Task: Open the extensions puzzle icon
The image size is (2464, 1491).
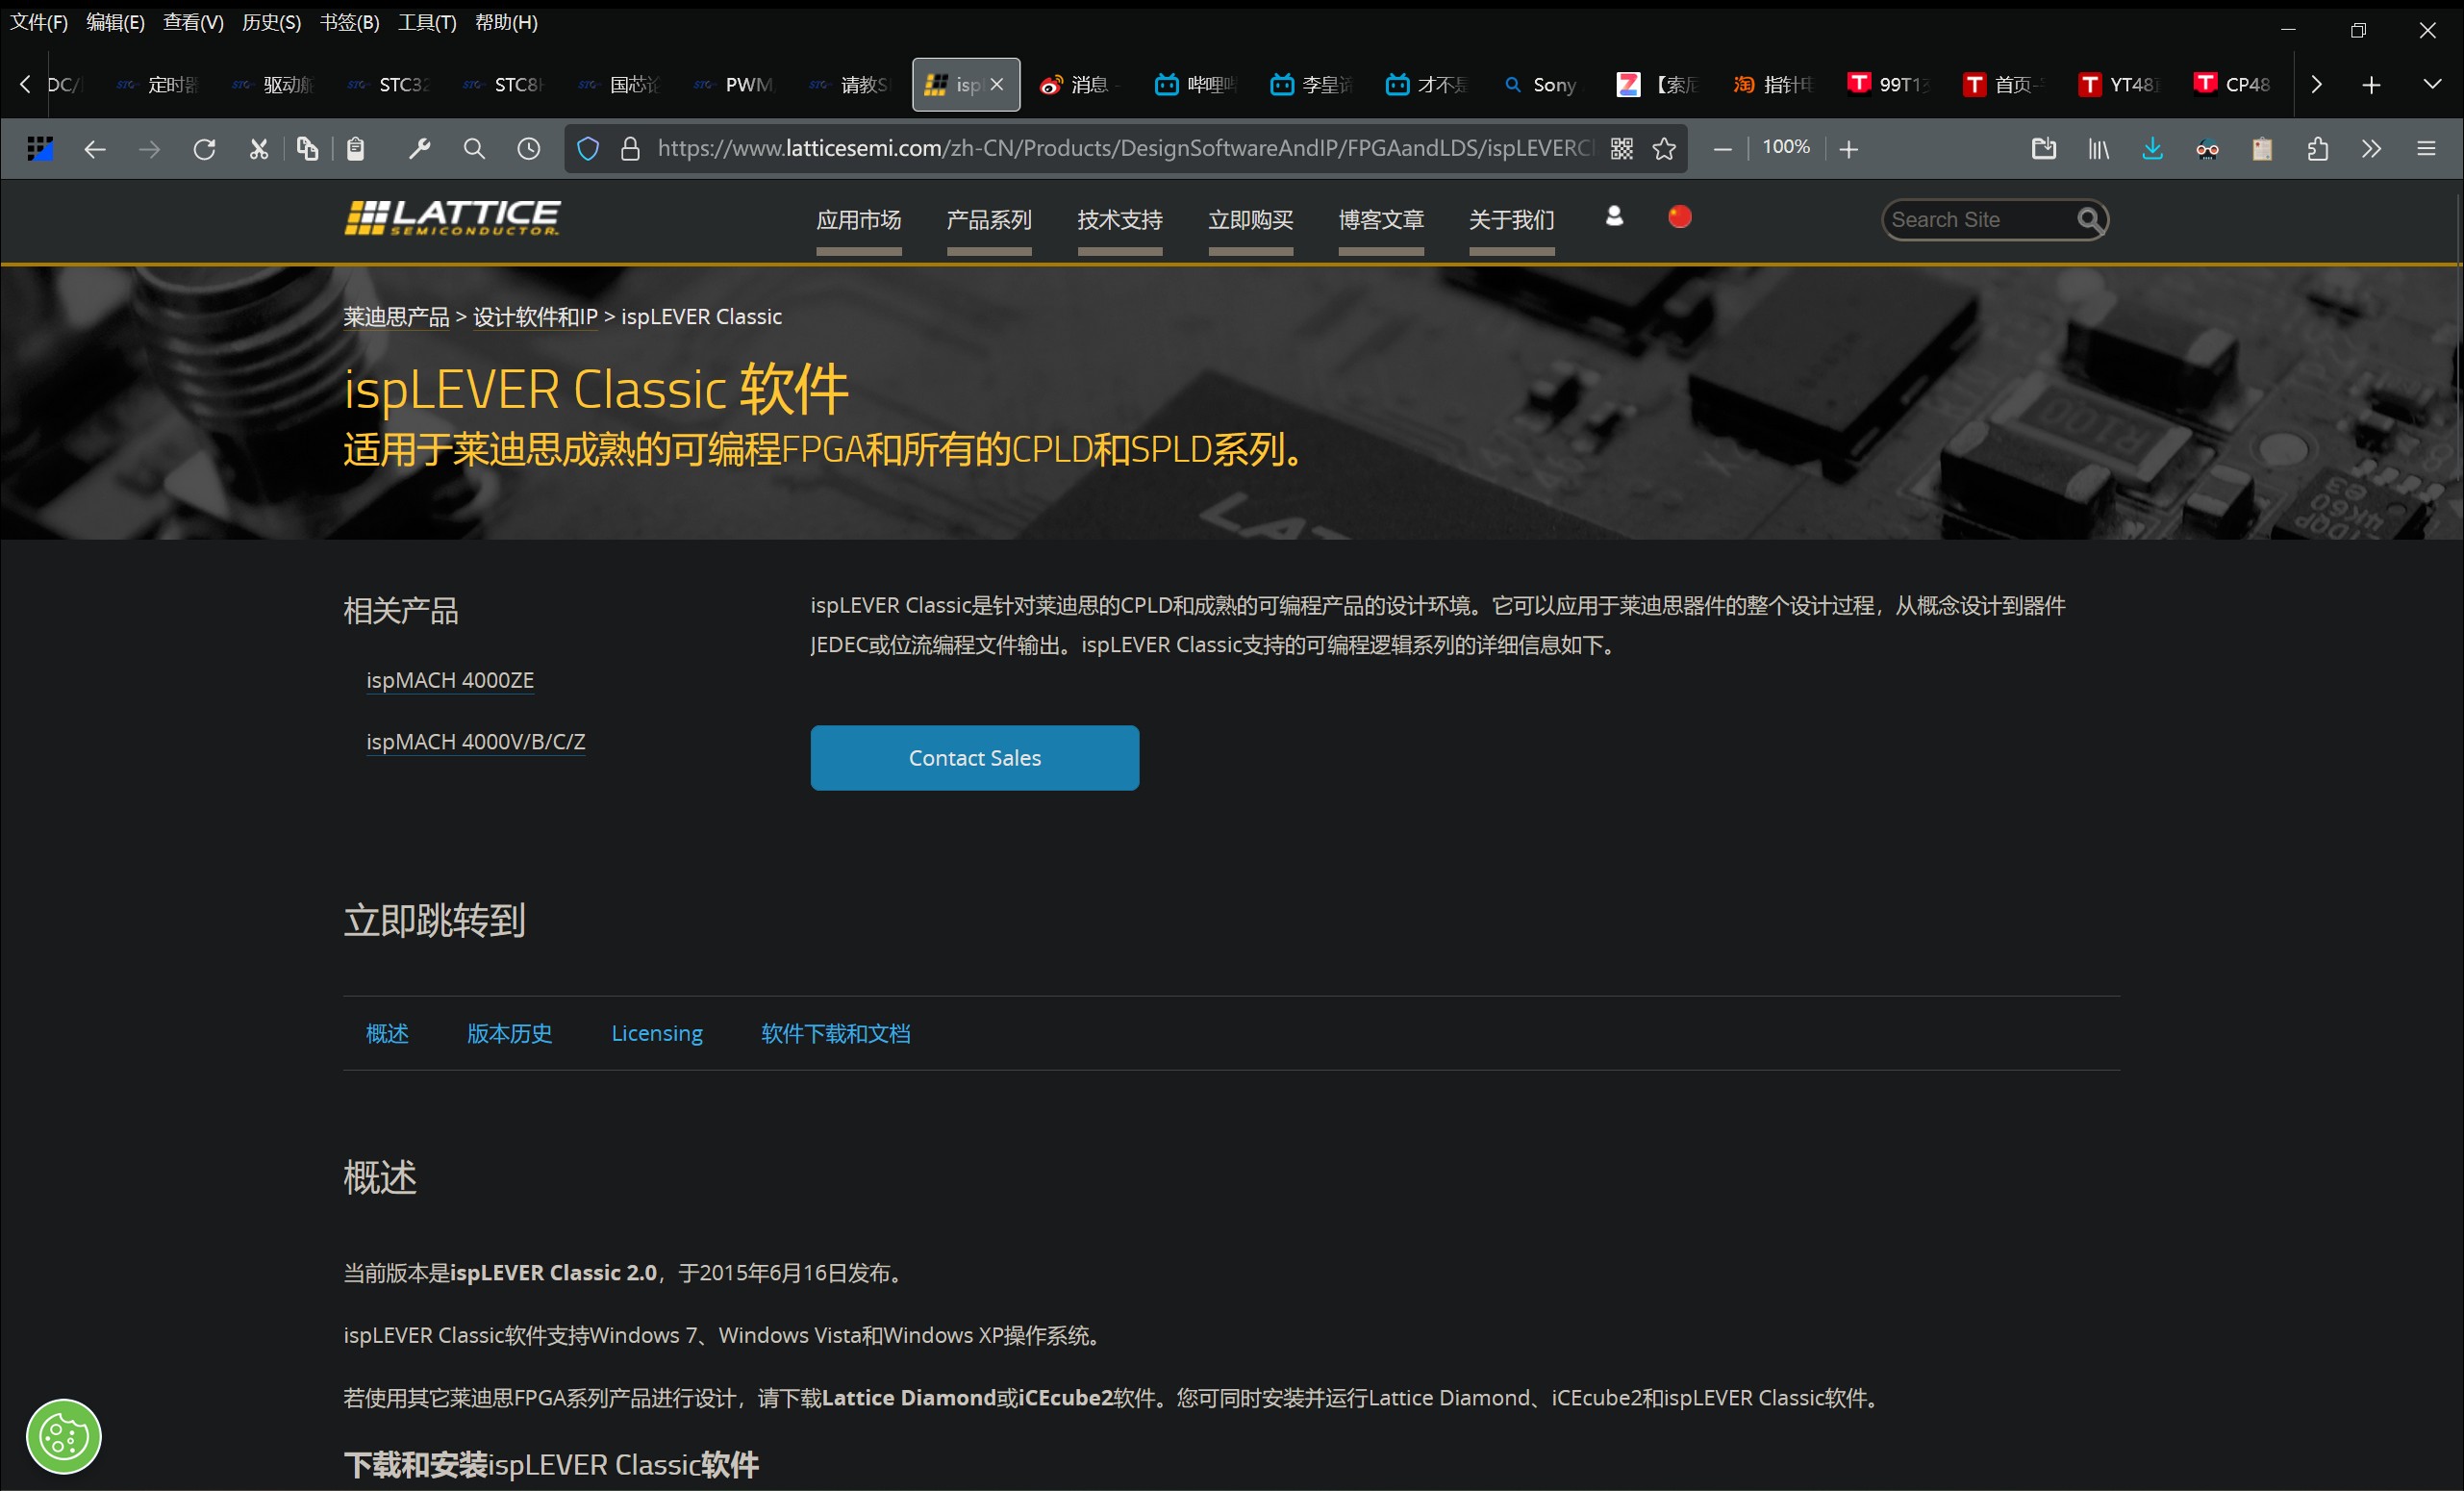Action: tap(2318, 149)
